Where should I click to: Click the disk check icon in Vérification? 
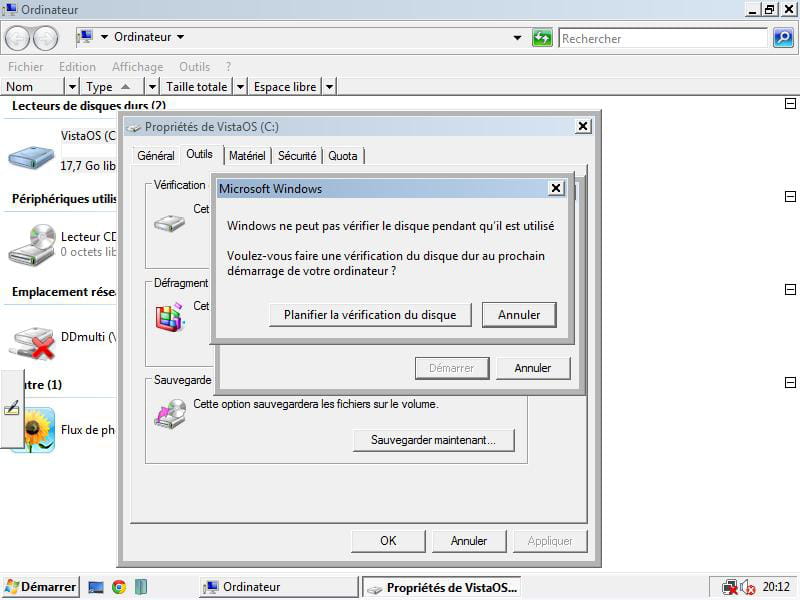(169, 223)
